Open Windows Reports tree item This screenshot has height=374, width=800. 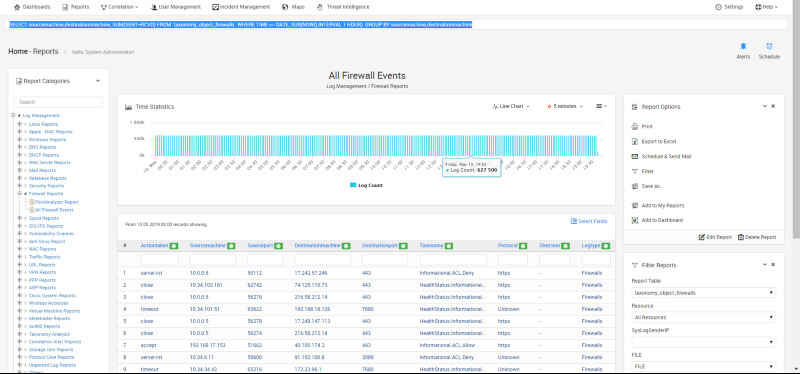(x=47, y=139)
